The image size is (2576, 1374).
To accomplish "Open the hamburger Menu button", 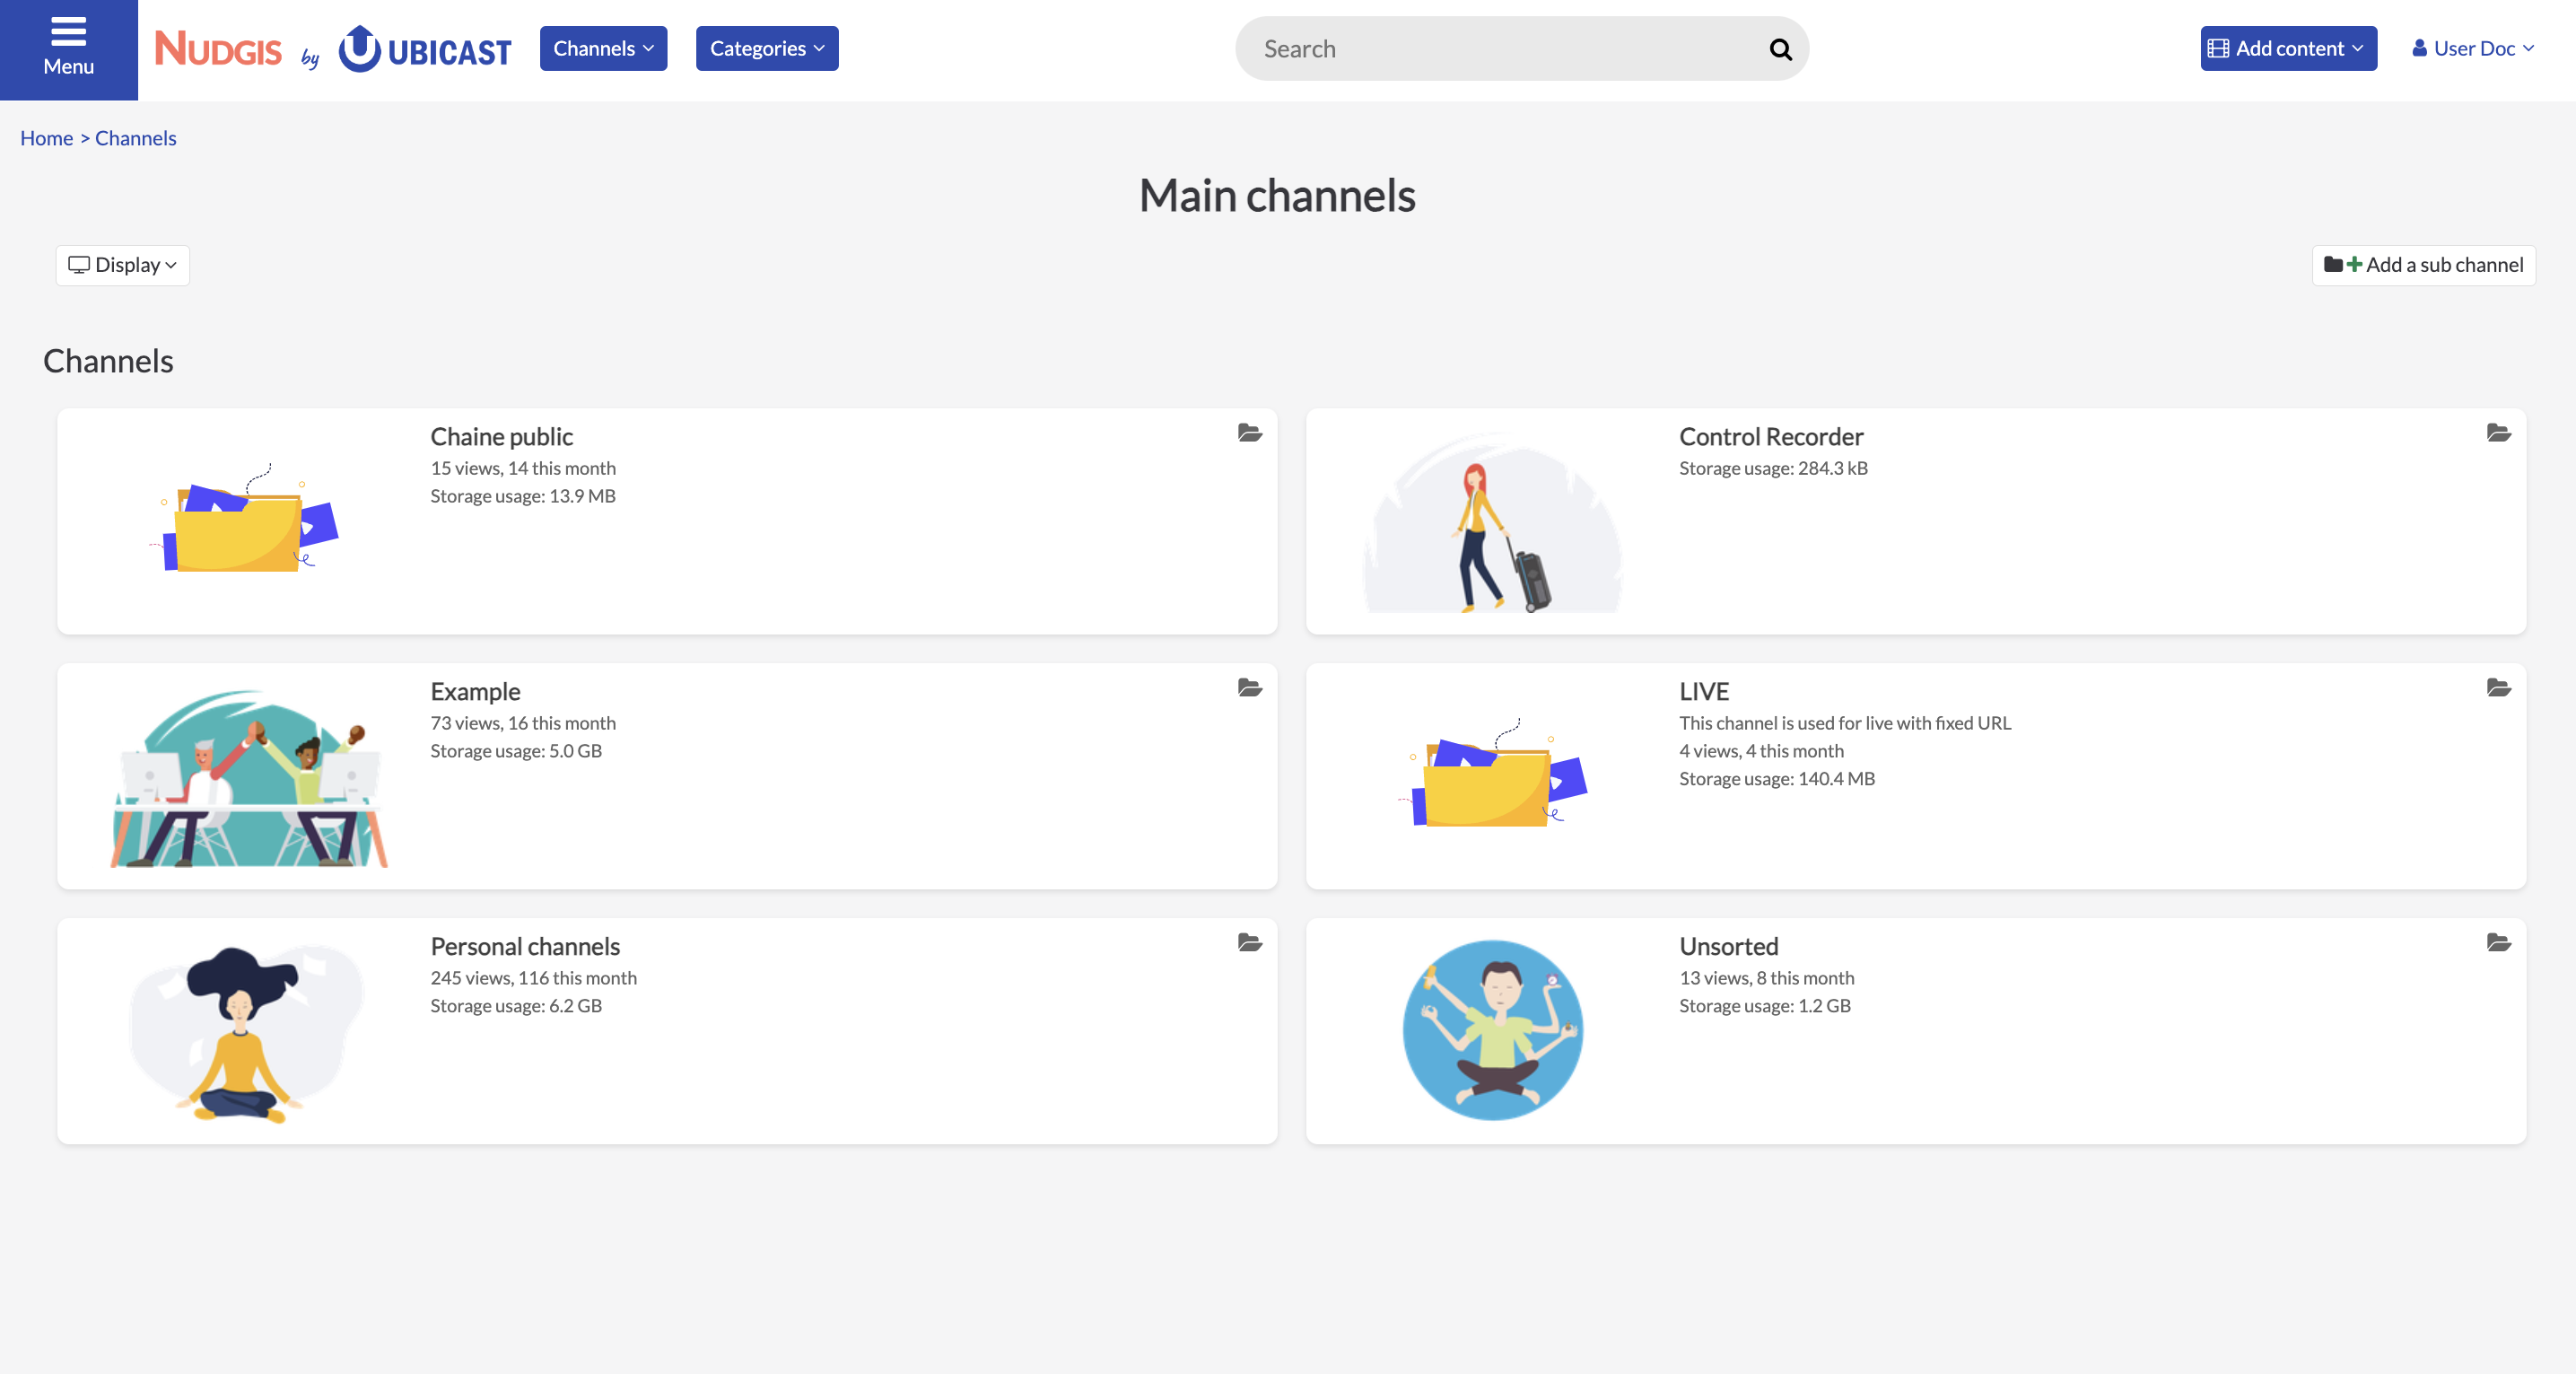I will 68,49.
